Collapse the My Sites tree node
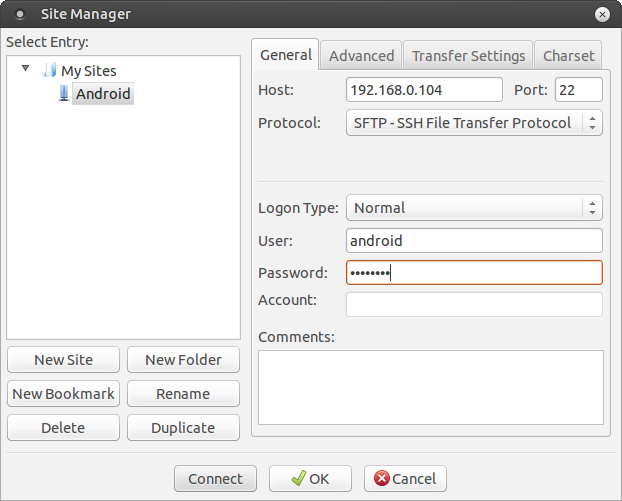Viewport: 622px width, 501px height. tap(26, 70)
